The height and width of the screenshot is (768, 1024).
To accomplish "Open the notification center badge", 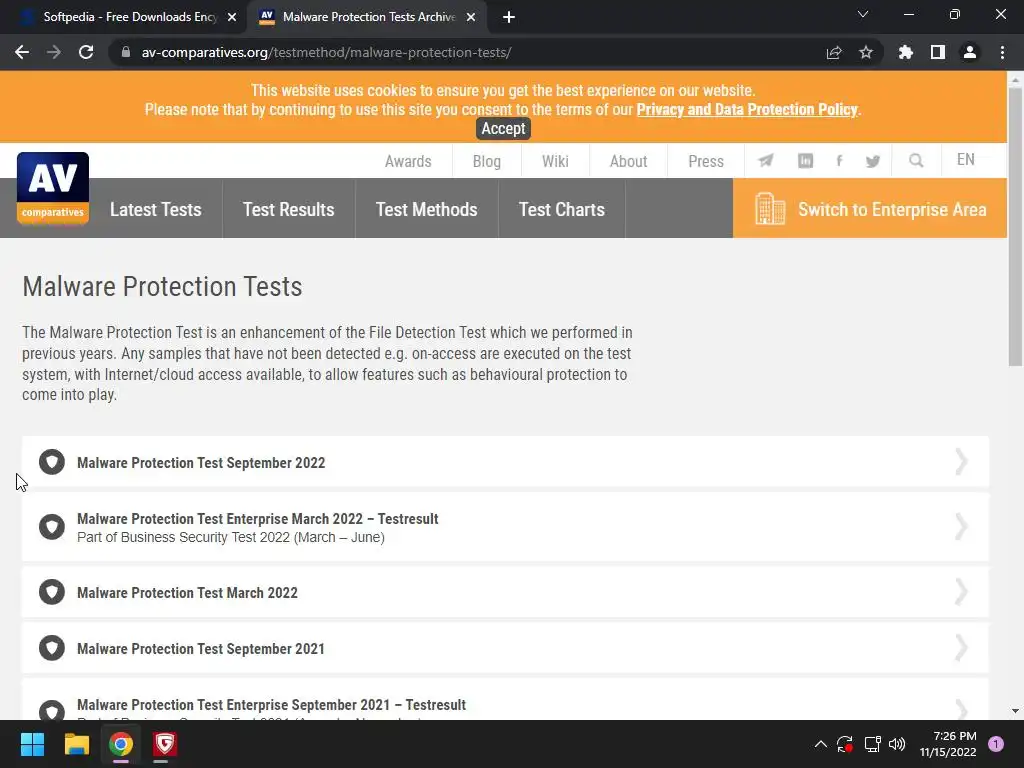I will coord(995,744).
